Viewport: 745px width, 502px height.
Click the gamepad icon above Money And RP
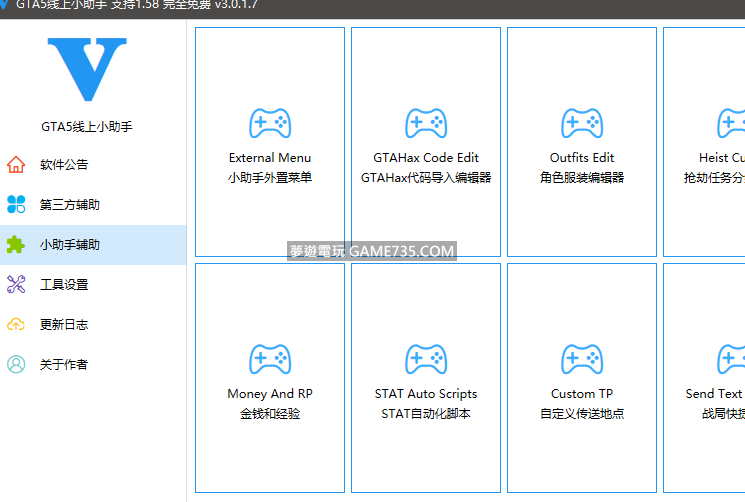[269, 360]
